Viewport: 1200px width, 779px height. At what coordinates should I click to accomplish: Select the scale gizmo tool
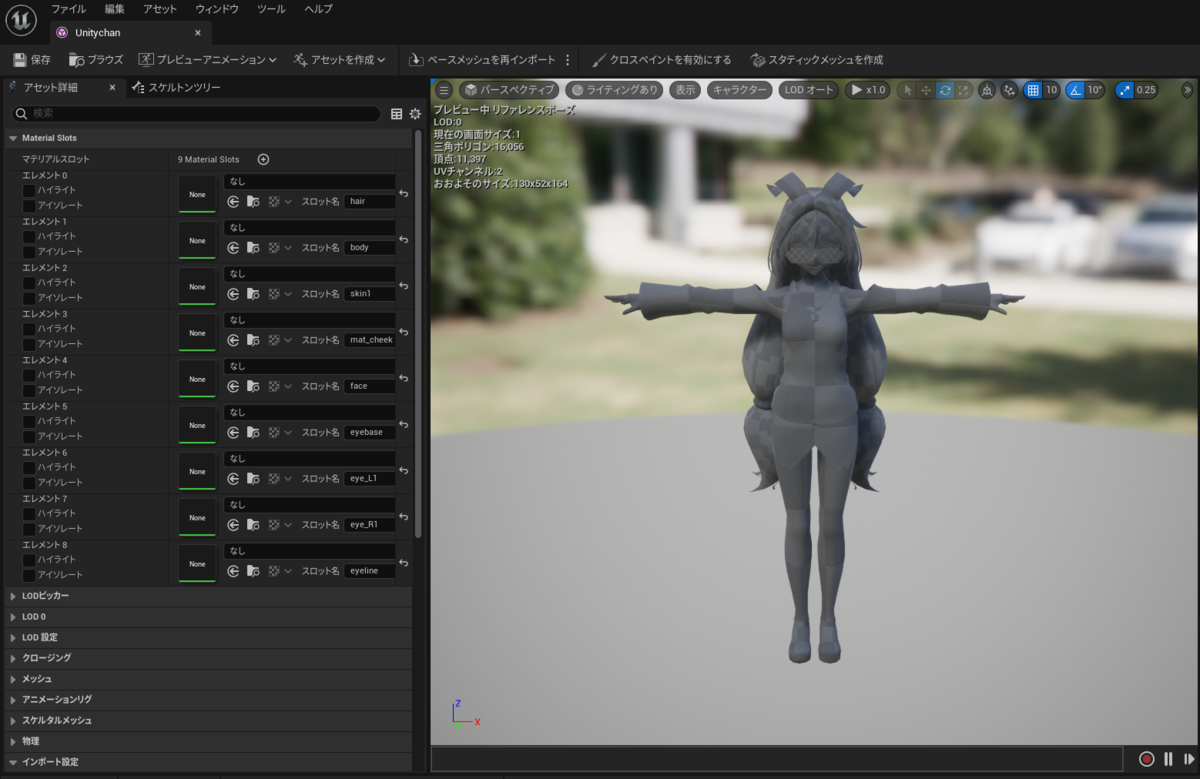point(963,90)
